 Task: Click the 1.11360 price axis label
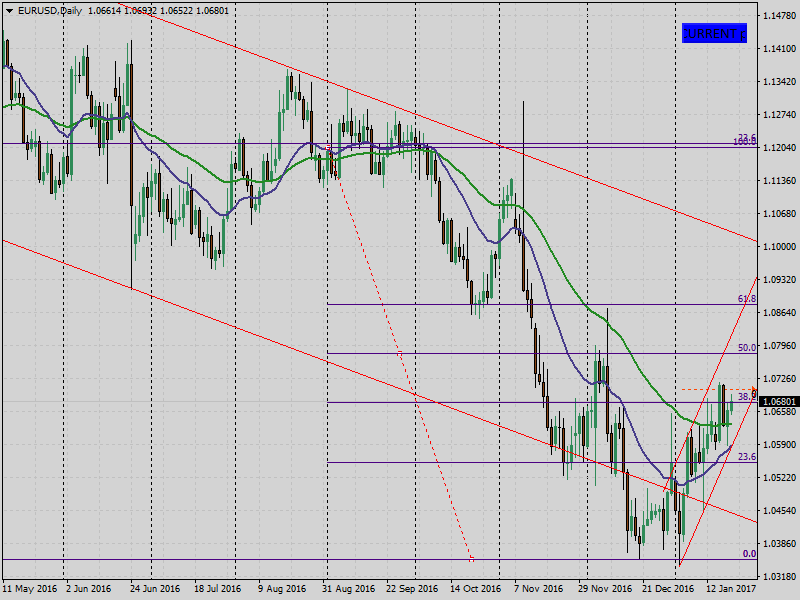pyautogui.click(x=779, y=181)
